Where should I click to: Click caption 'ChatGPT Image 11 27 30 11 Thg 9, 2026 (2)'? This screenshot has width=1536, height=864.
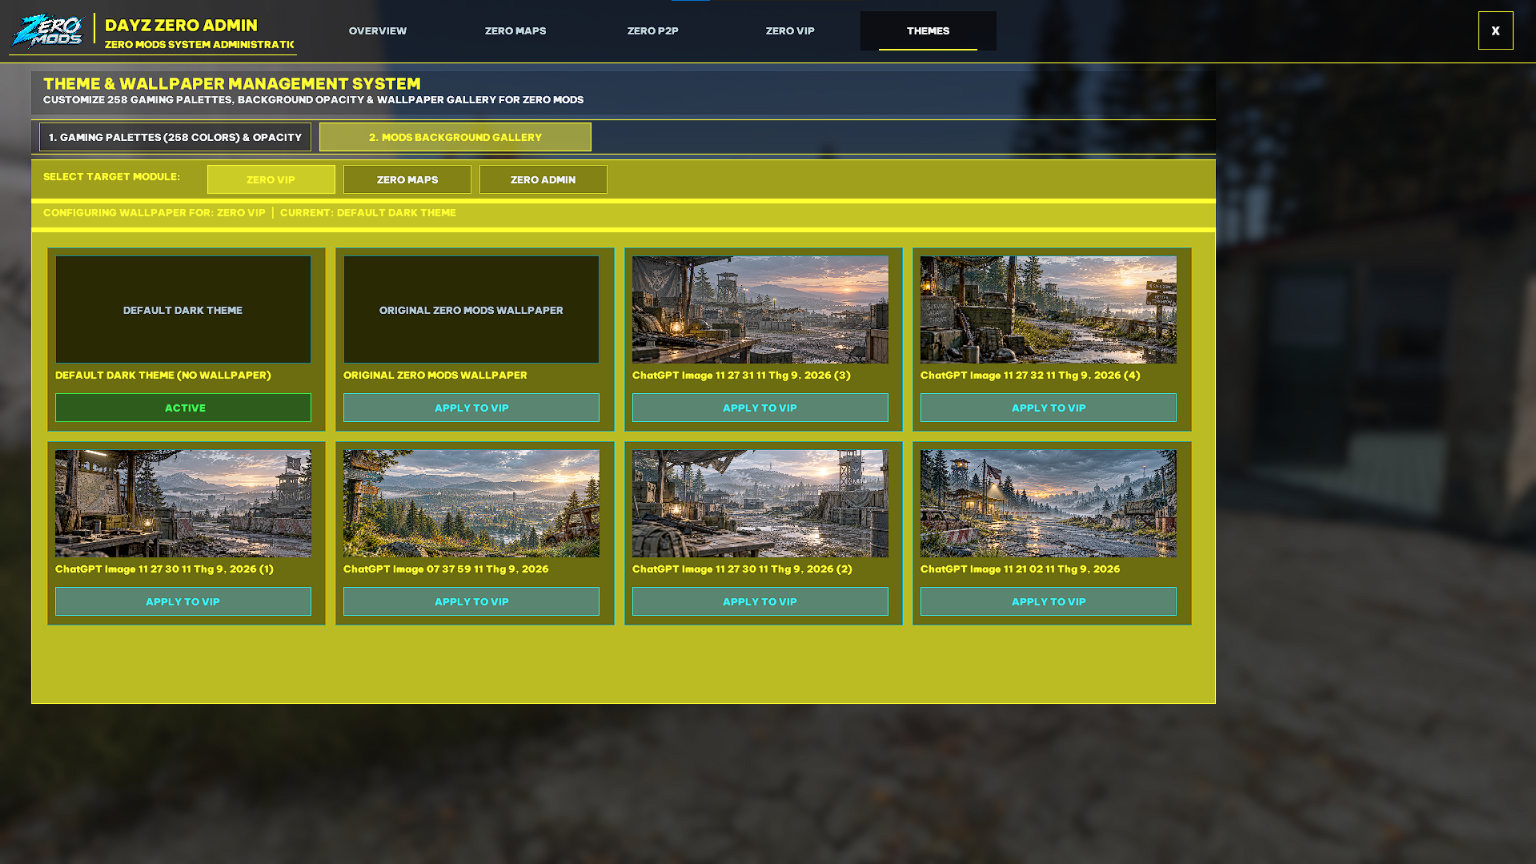(742, 569)
